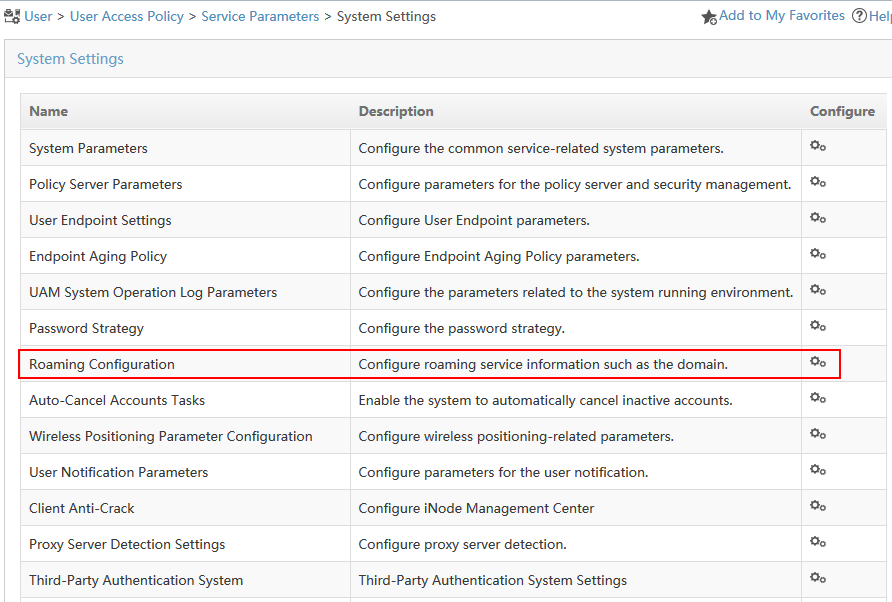Open configure gear for Endpoint Aging Policy
This screenshot has height=602, width=892.
(817, 253)
